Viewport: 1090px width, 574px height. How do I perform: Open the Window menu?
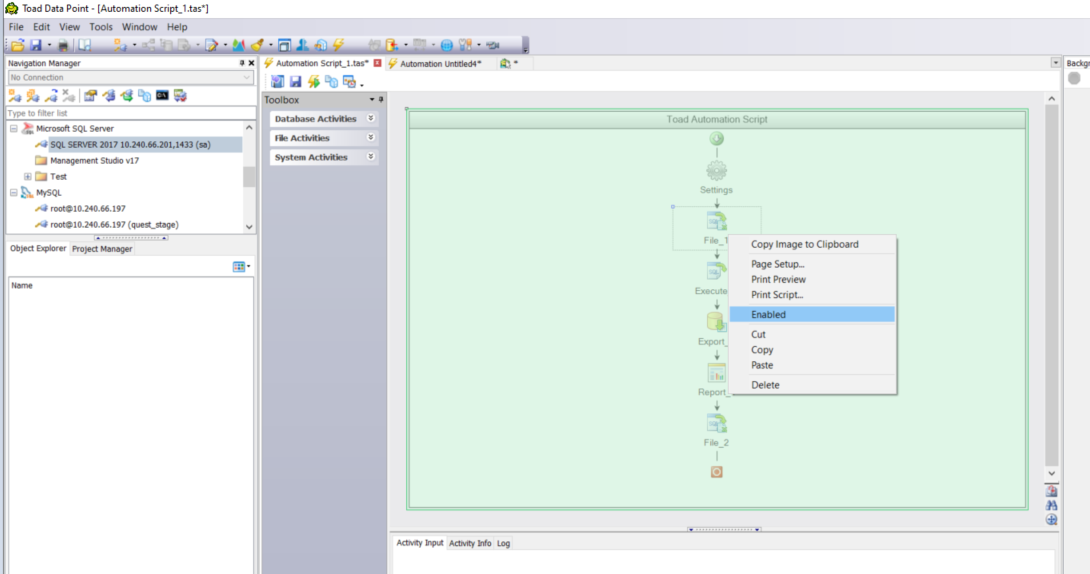(140, 27)
